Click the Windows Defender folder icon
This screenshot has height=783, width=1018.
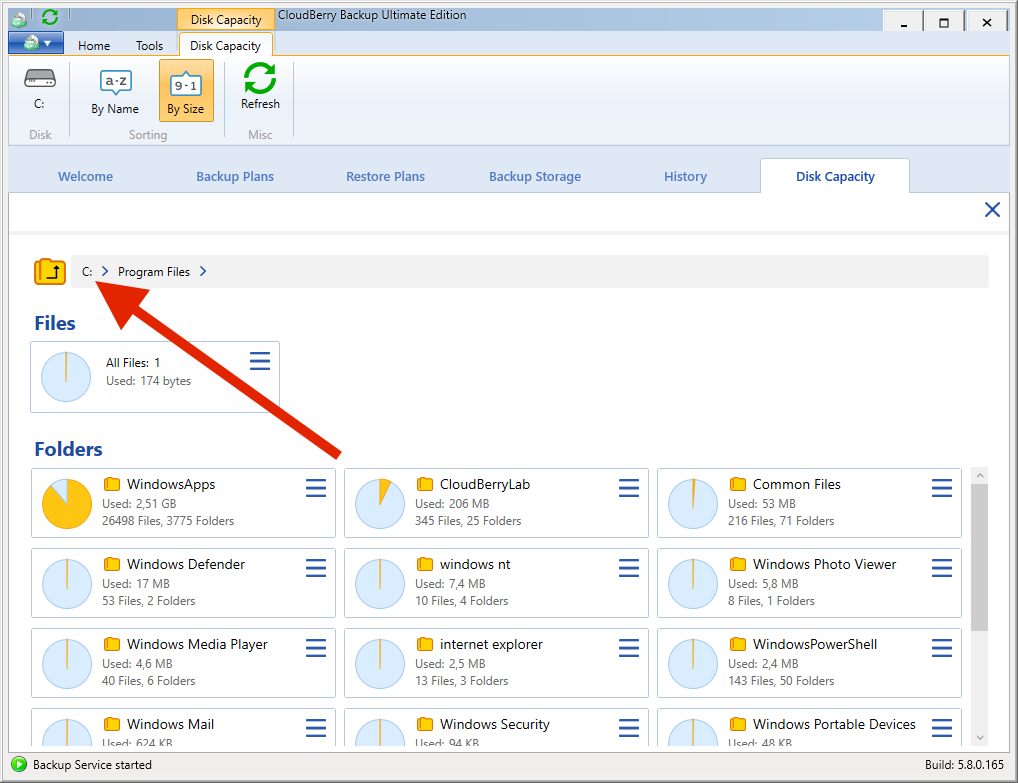pos(112,564)
